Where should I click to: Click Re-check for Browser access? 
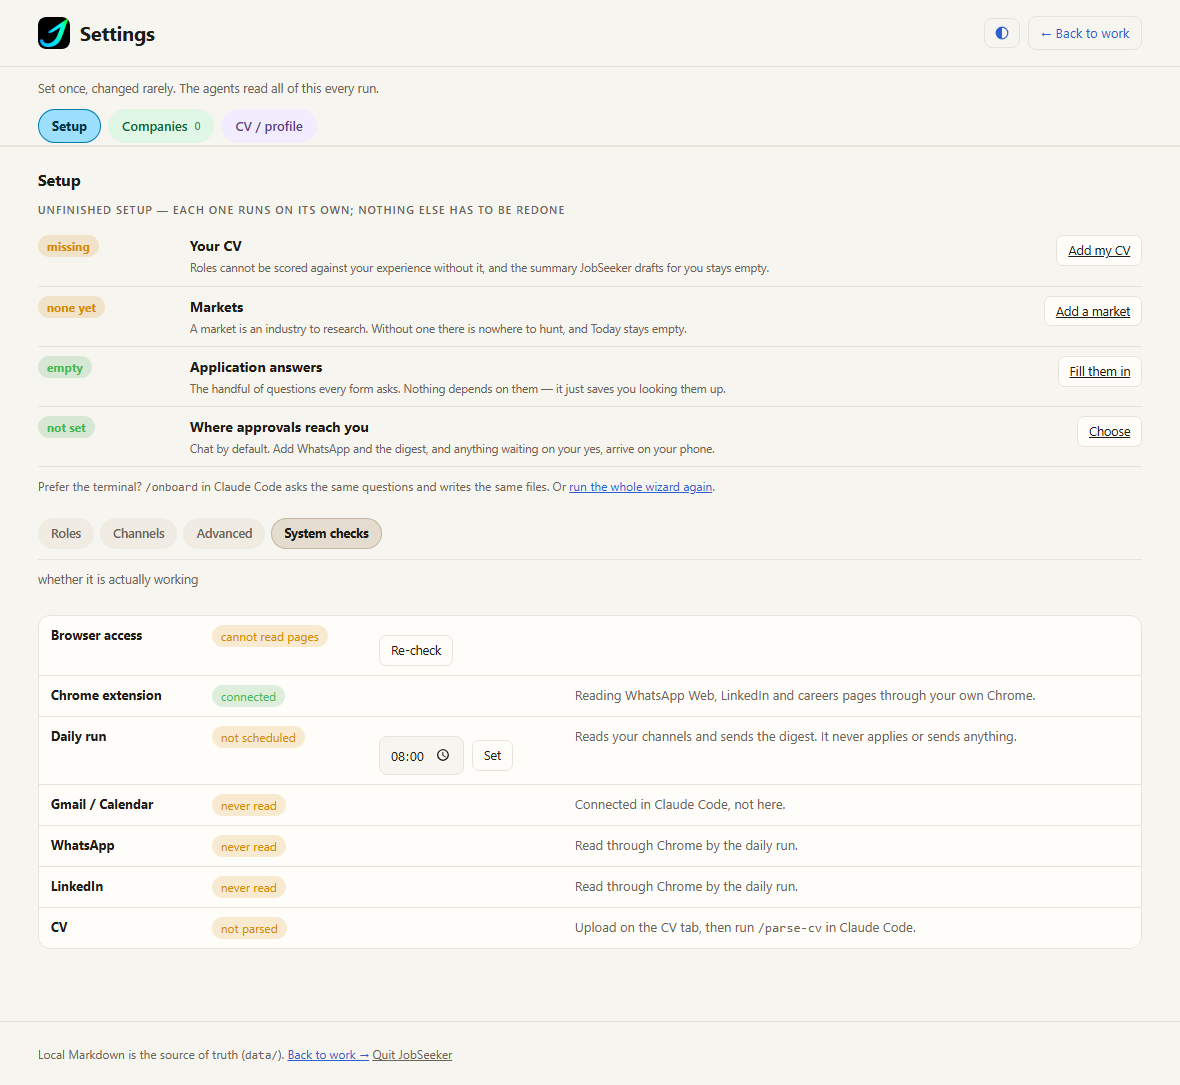click(416, 651)
